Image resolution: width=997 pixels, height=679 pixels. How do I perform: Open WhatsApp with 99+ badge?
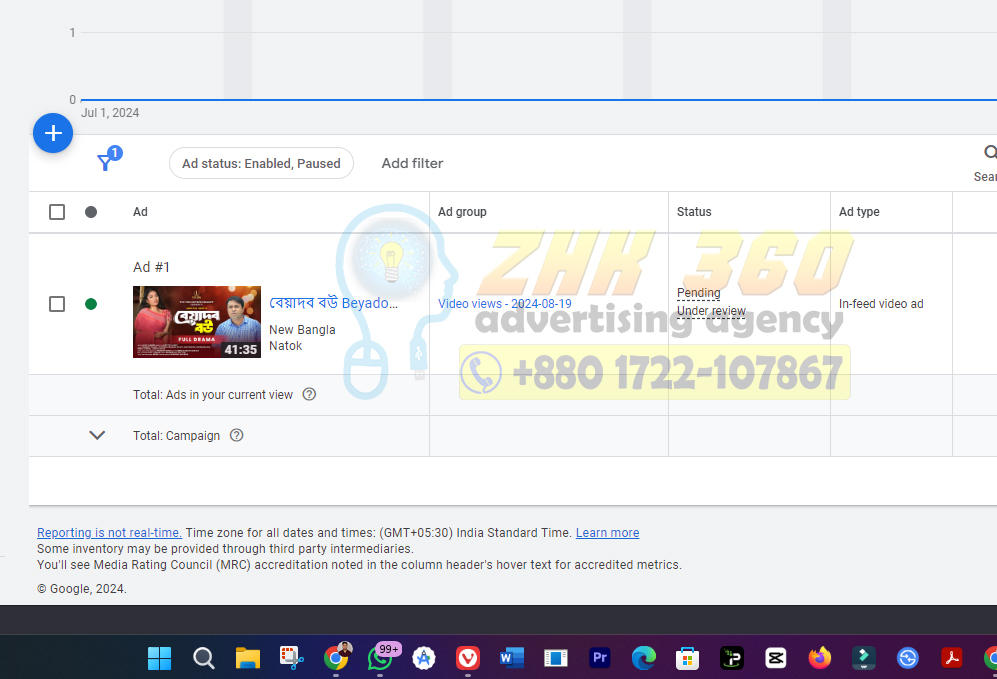[380, 658]
